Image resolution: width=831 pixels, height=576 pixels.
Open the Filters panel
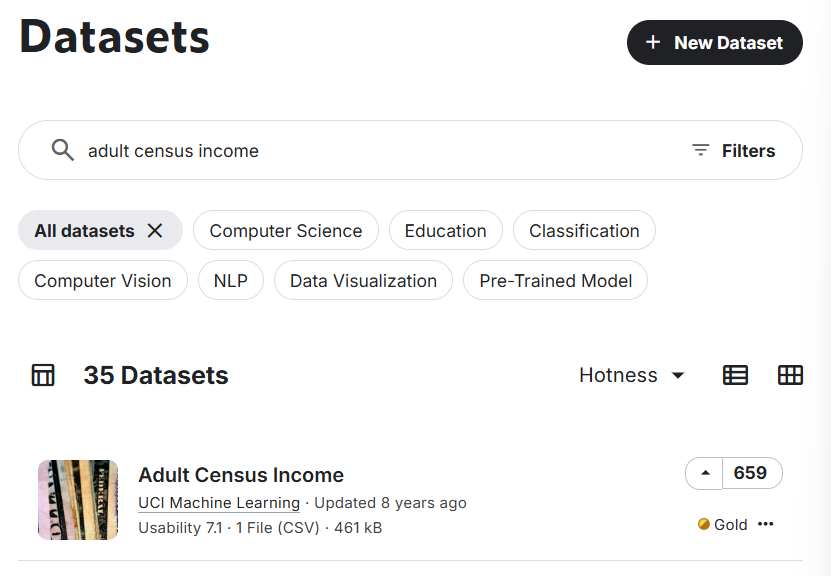tap(734, 151)
